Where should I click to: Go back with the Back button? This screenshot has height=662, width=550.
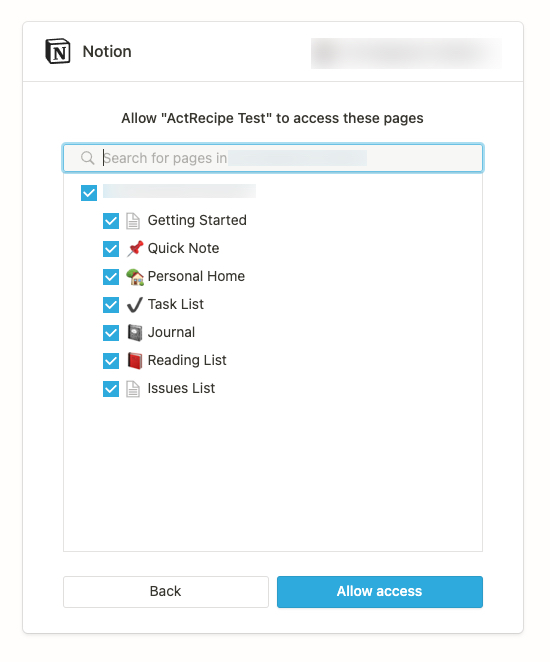point(166,591)
